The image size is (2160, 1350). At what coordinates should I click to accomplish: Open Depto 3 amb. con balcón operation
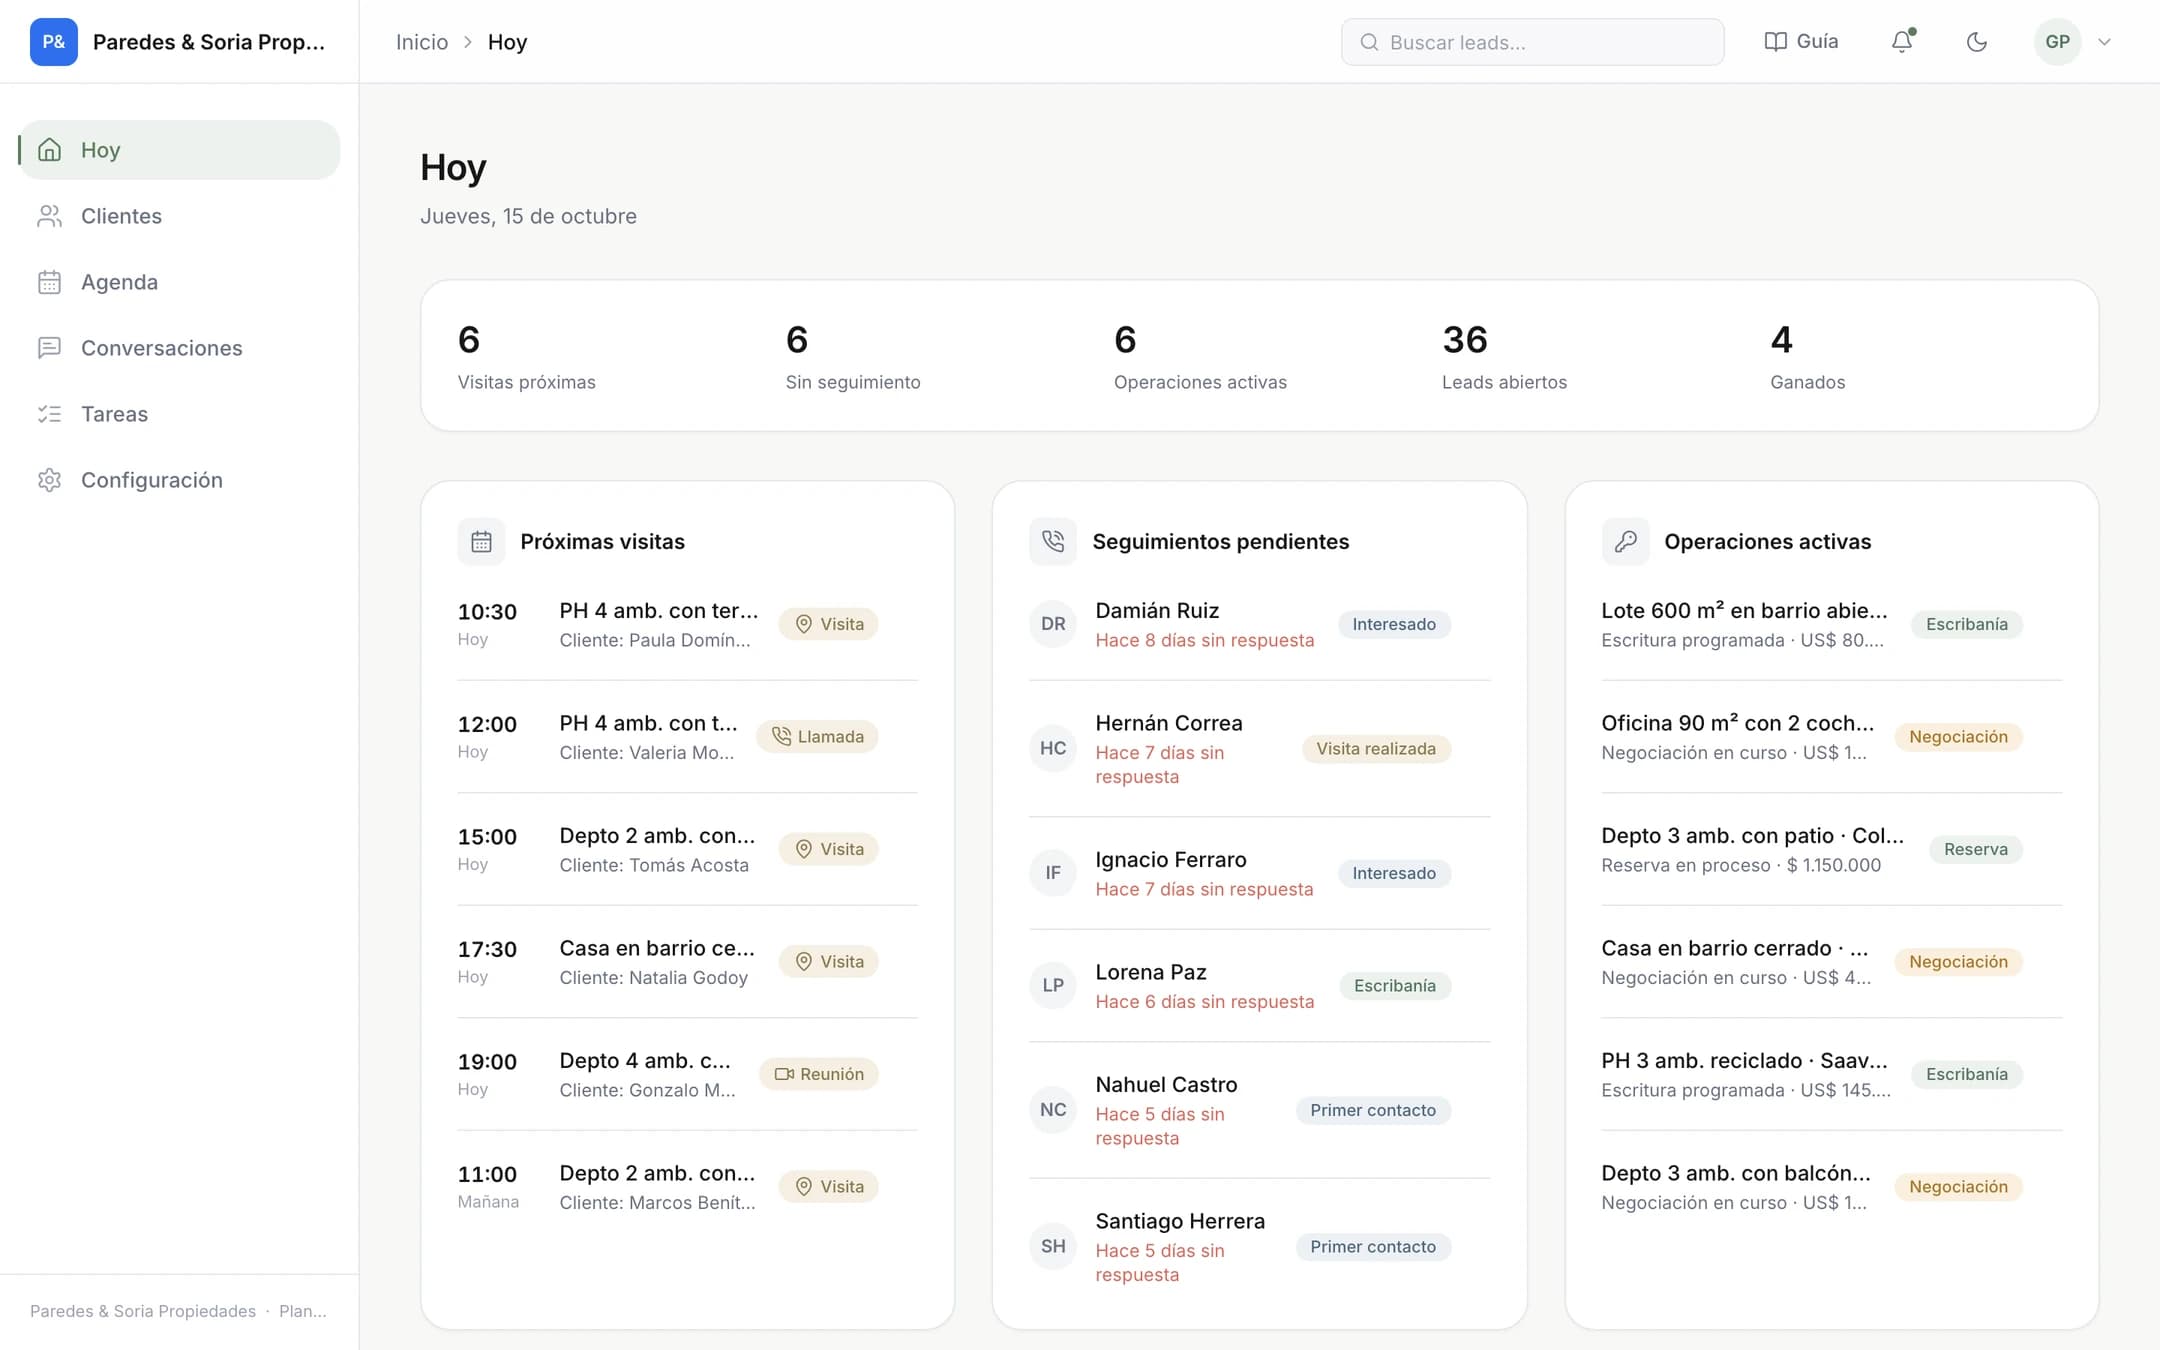[x=1831, y=1187]
